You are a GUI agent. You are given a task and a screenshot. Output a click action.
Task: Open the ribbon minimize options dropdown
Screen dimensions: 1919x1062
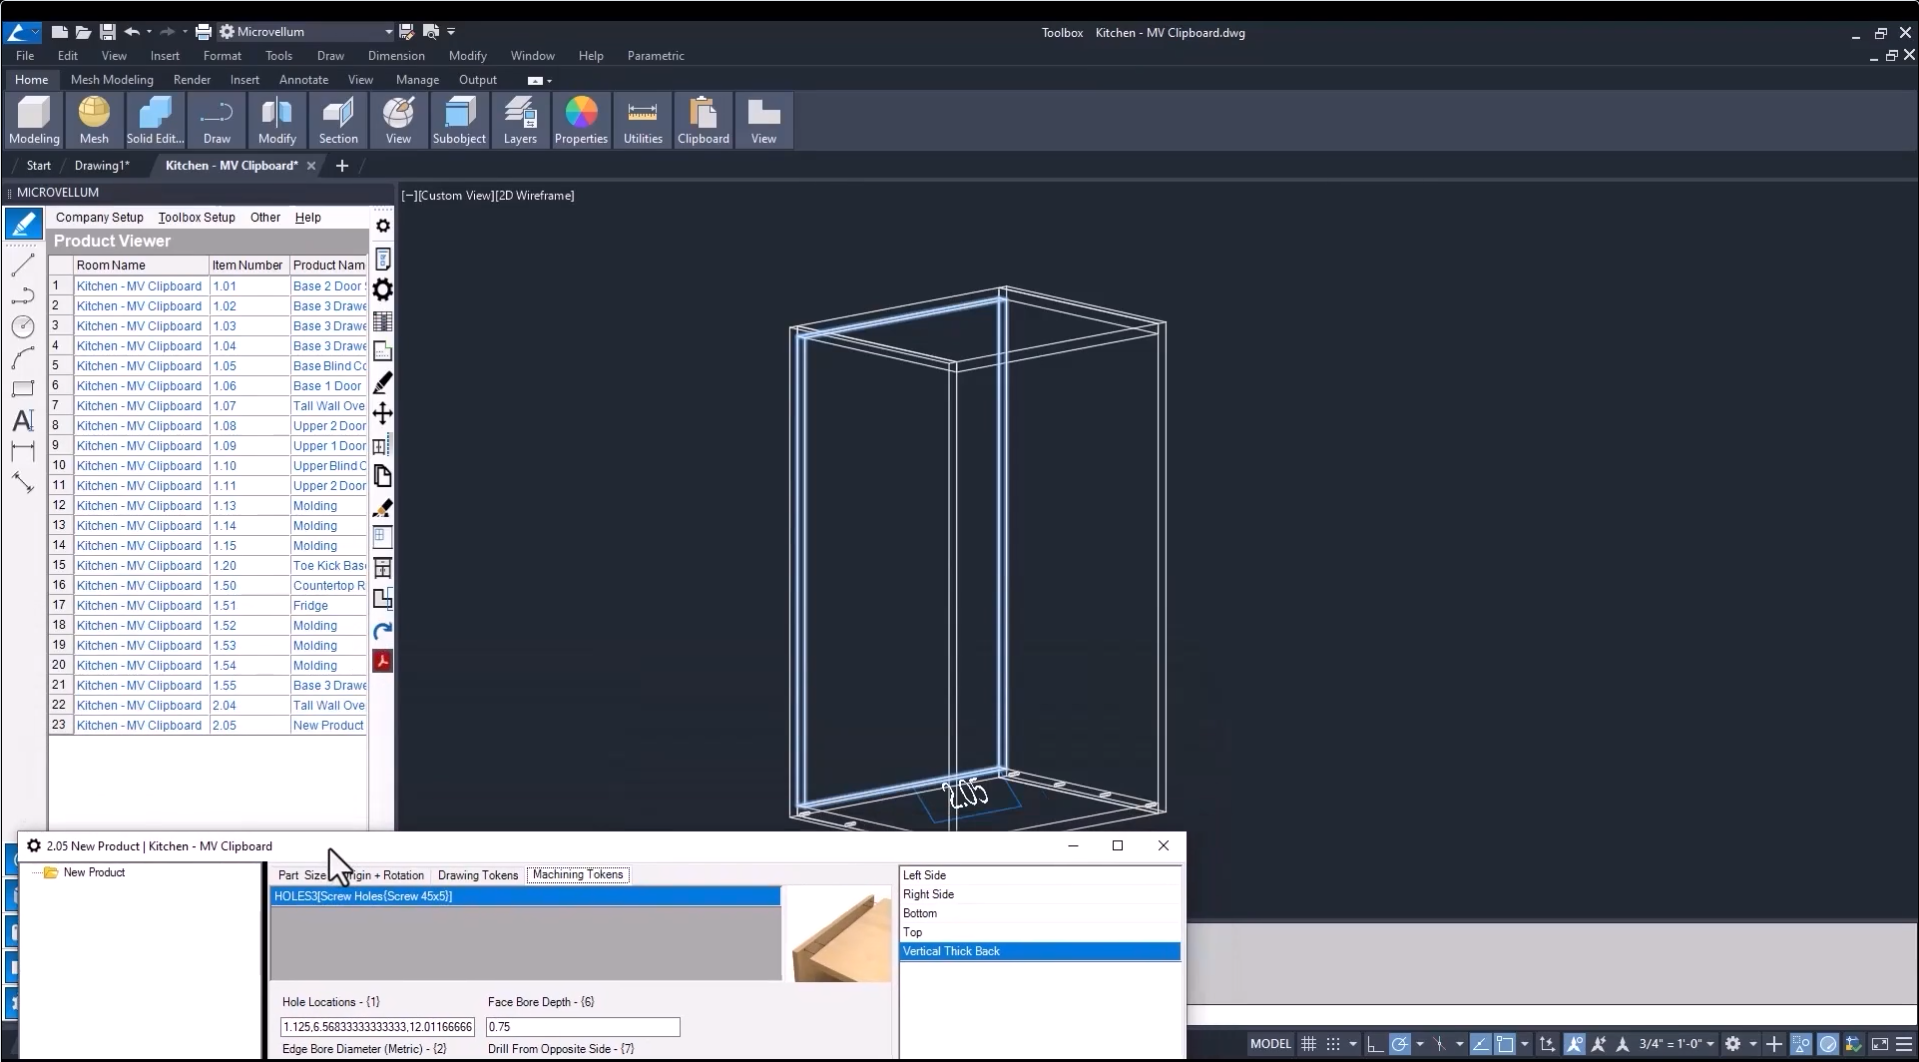click(549, 80)
